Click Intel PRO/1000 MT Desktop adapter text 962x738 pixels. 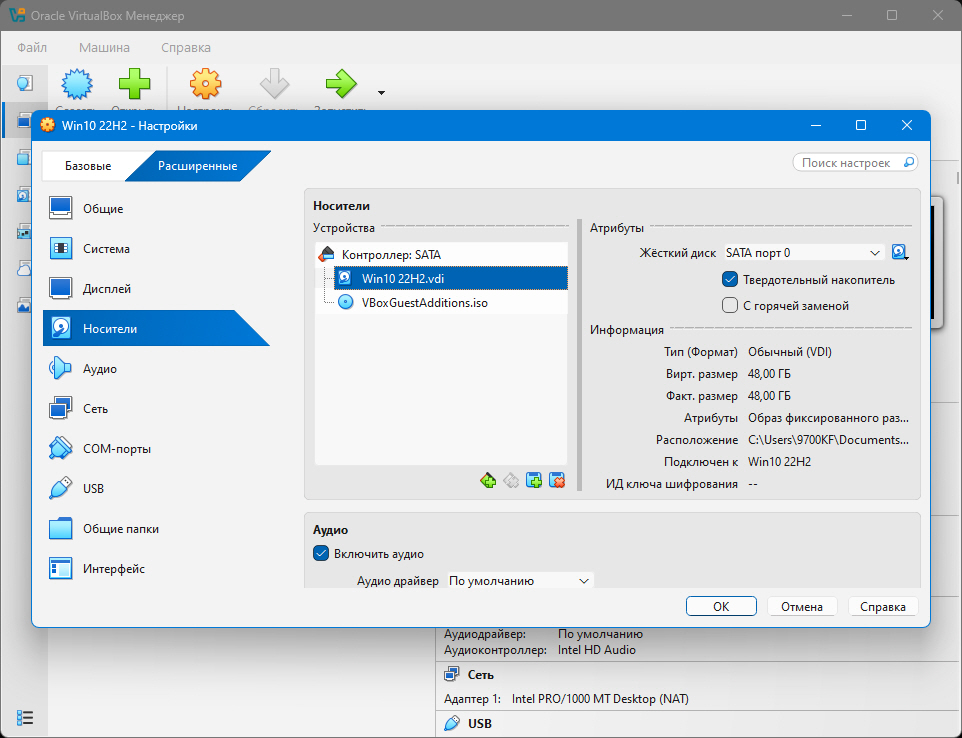pos(600,699)
